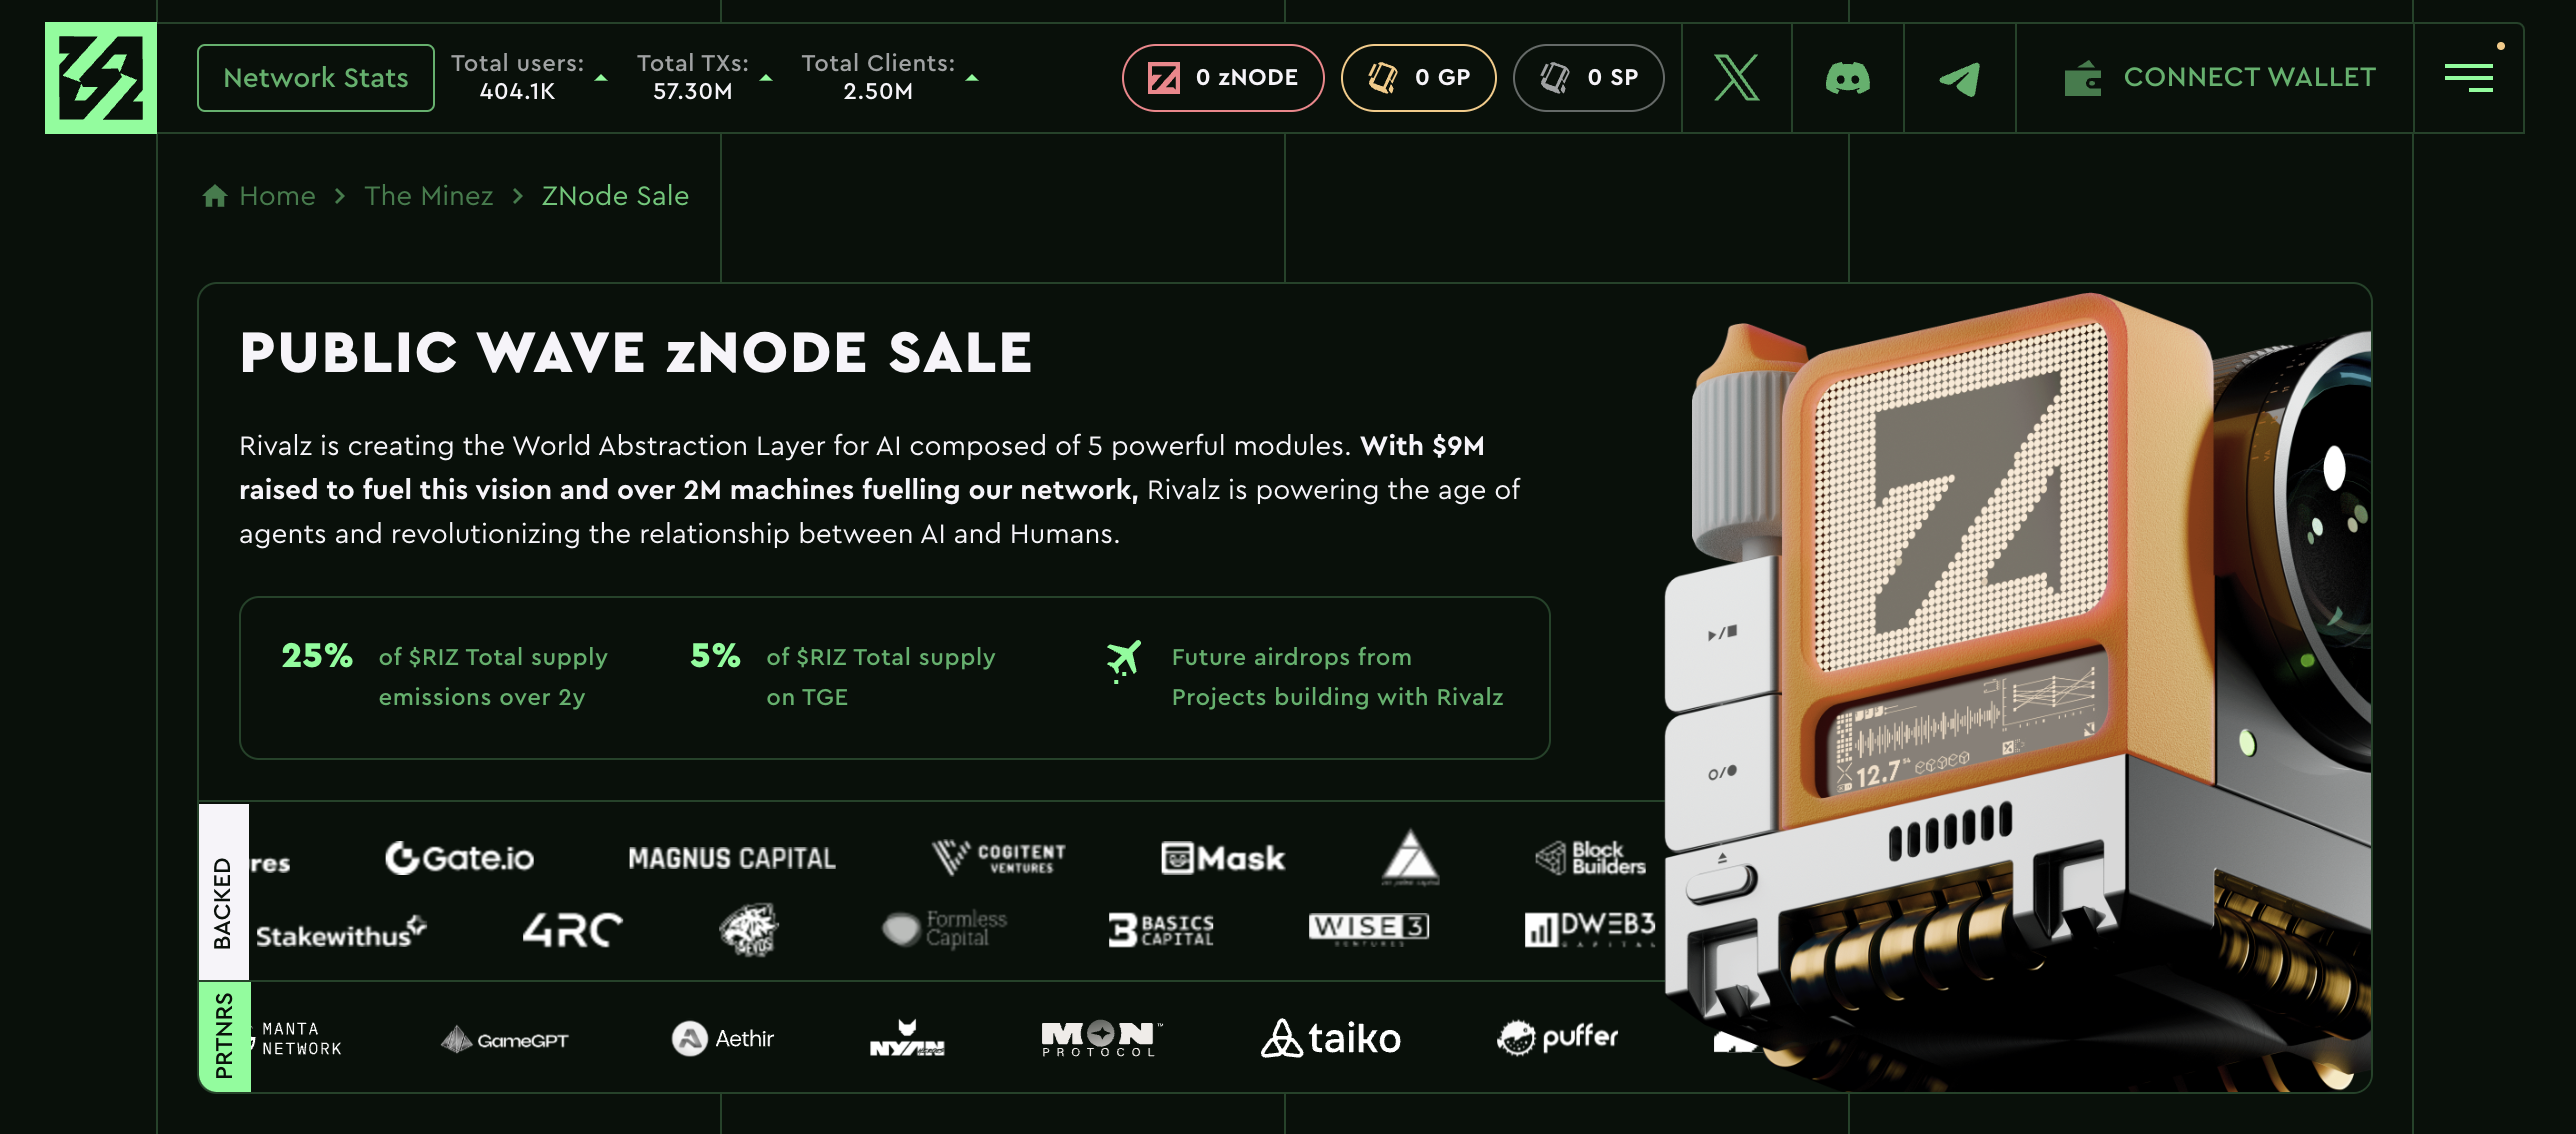Open the Discord icon link
This screenshot has width=2576, height=1134.
click(1848, 78)
